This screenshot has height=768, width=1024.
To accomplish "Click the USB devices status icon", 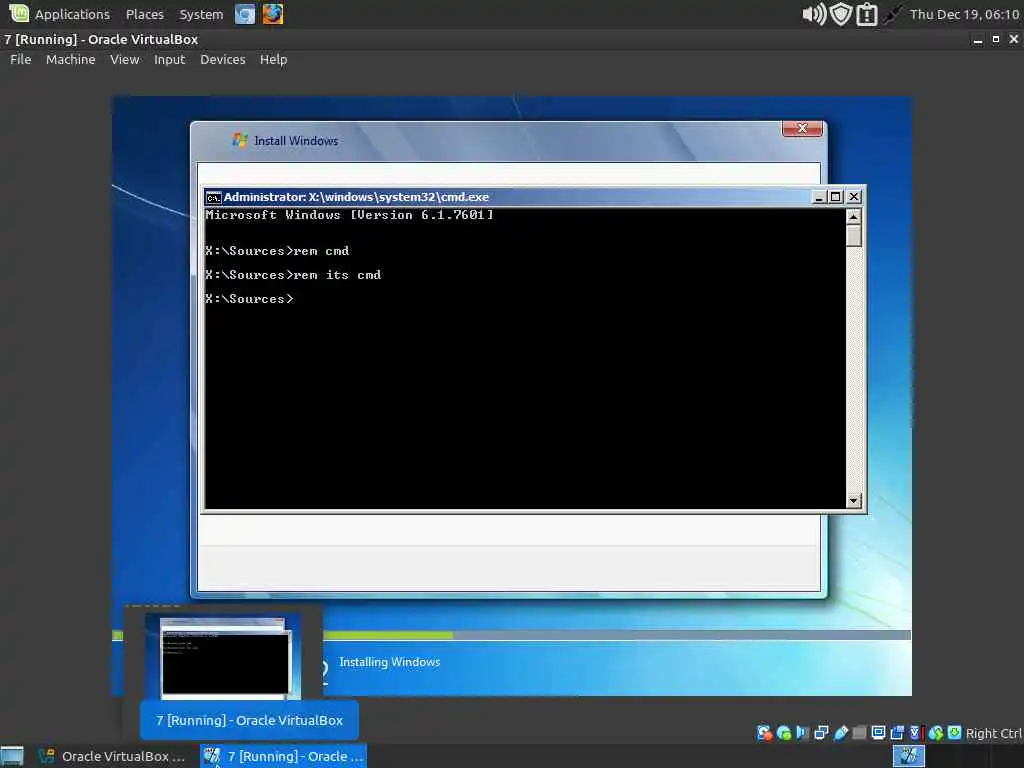I will coord(841,733).
